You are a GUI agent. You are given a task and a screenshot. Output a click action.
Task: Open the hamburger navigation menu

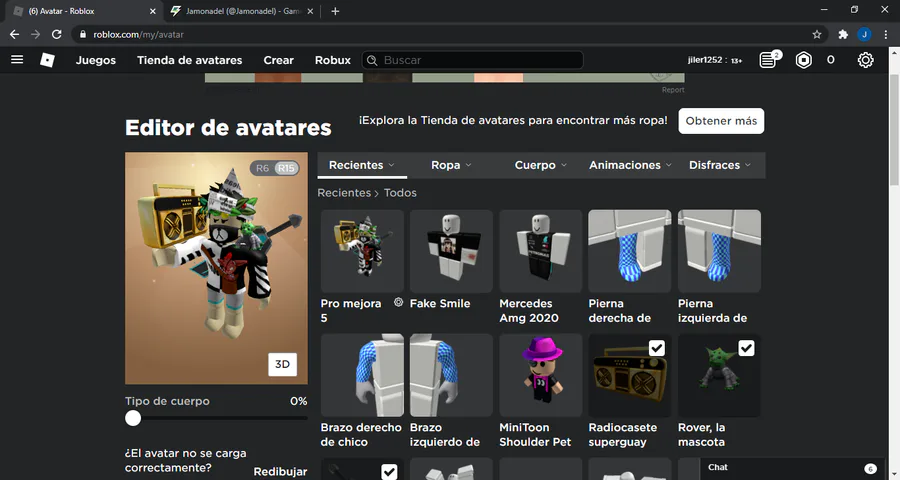coord(17,60)
